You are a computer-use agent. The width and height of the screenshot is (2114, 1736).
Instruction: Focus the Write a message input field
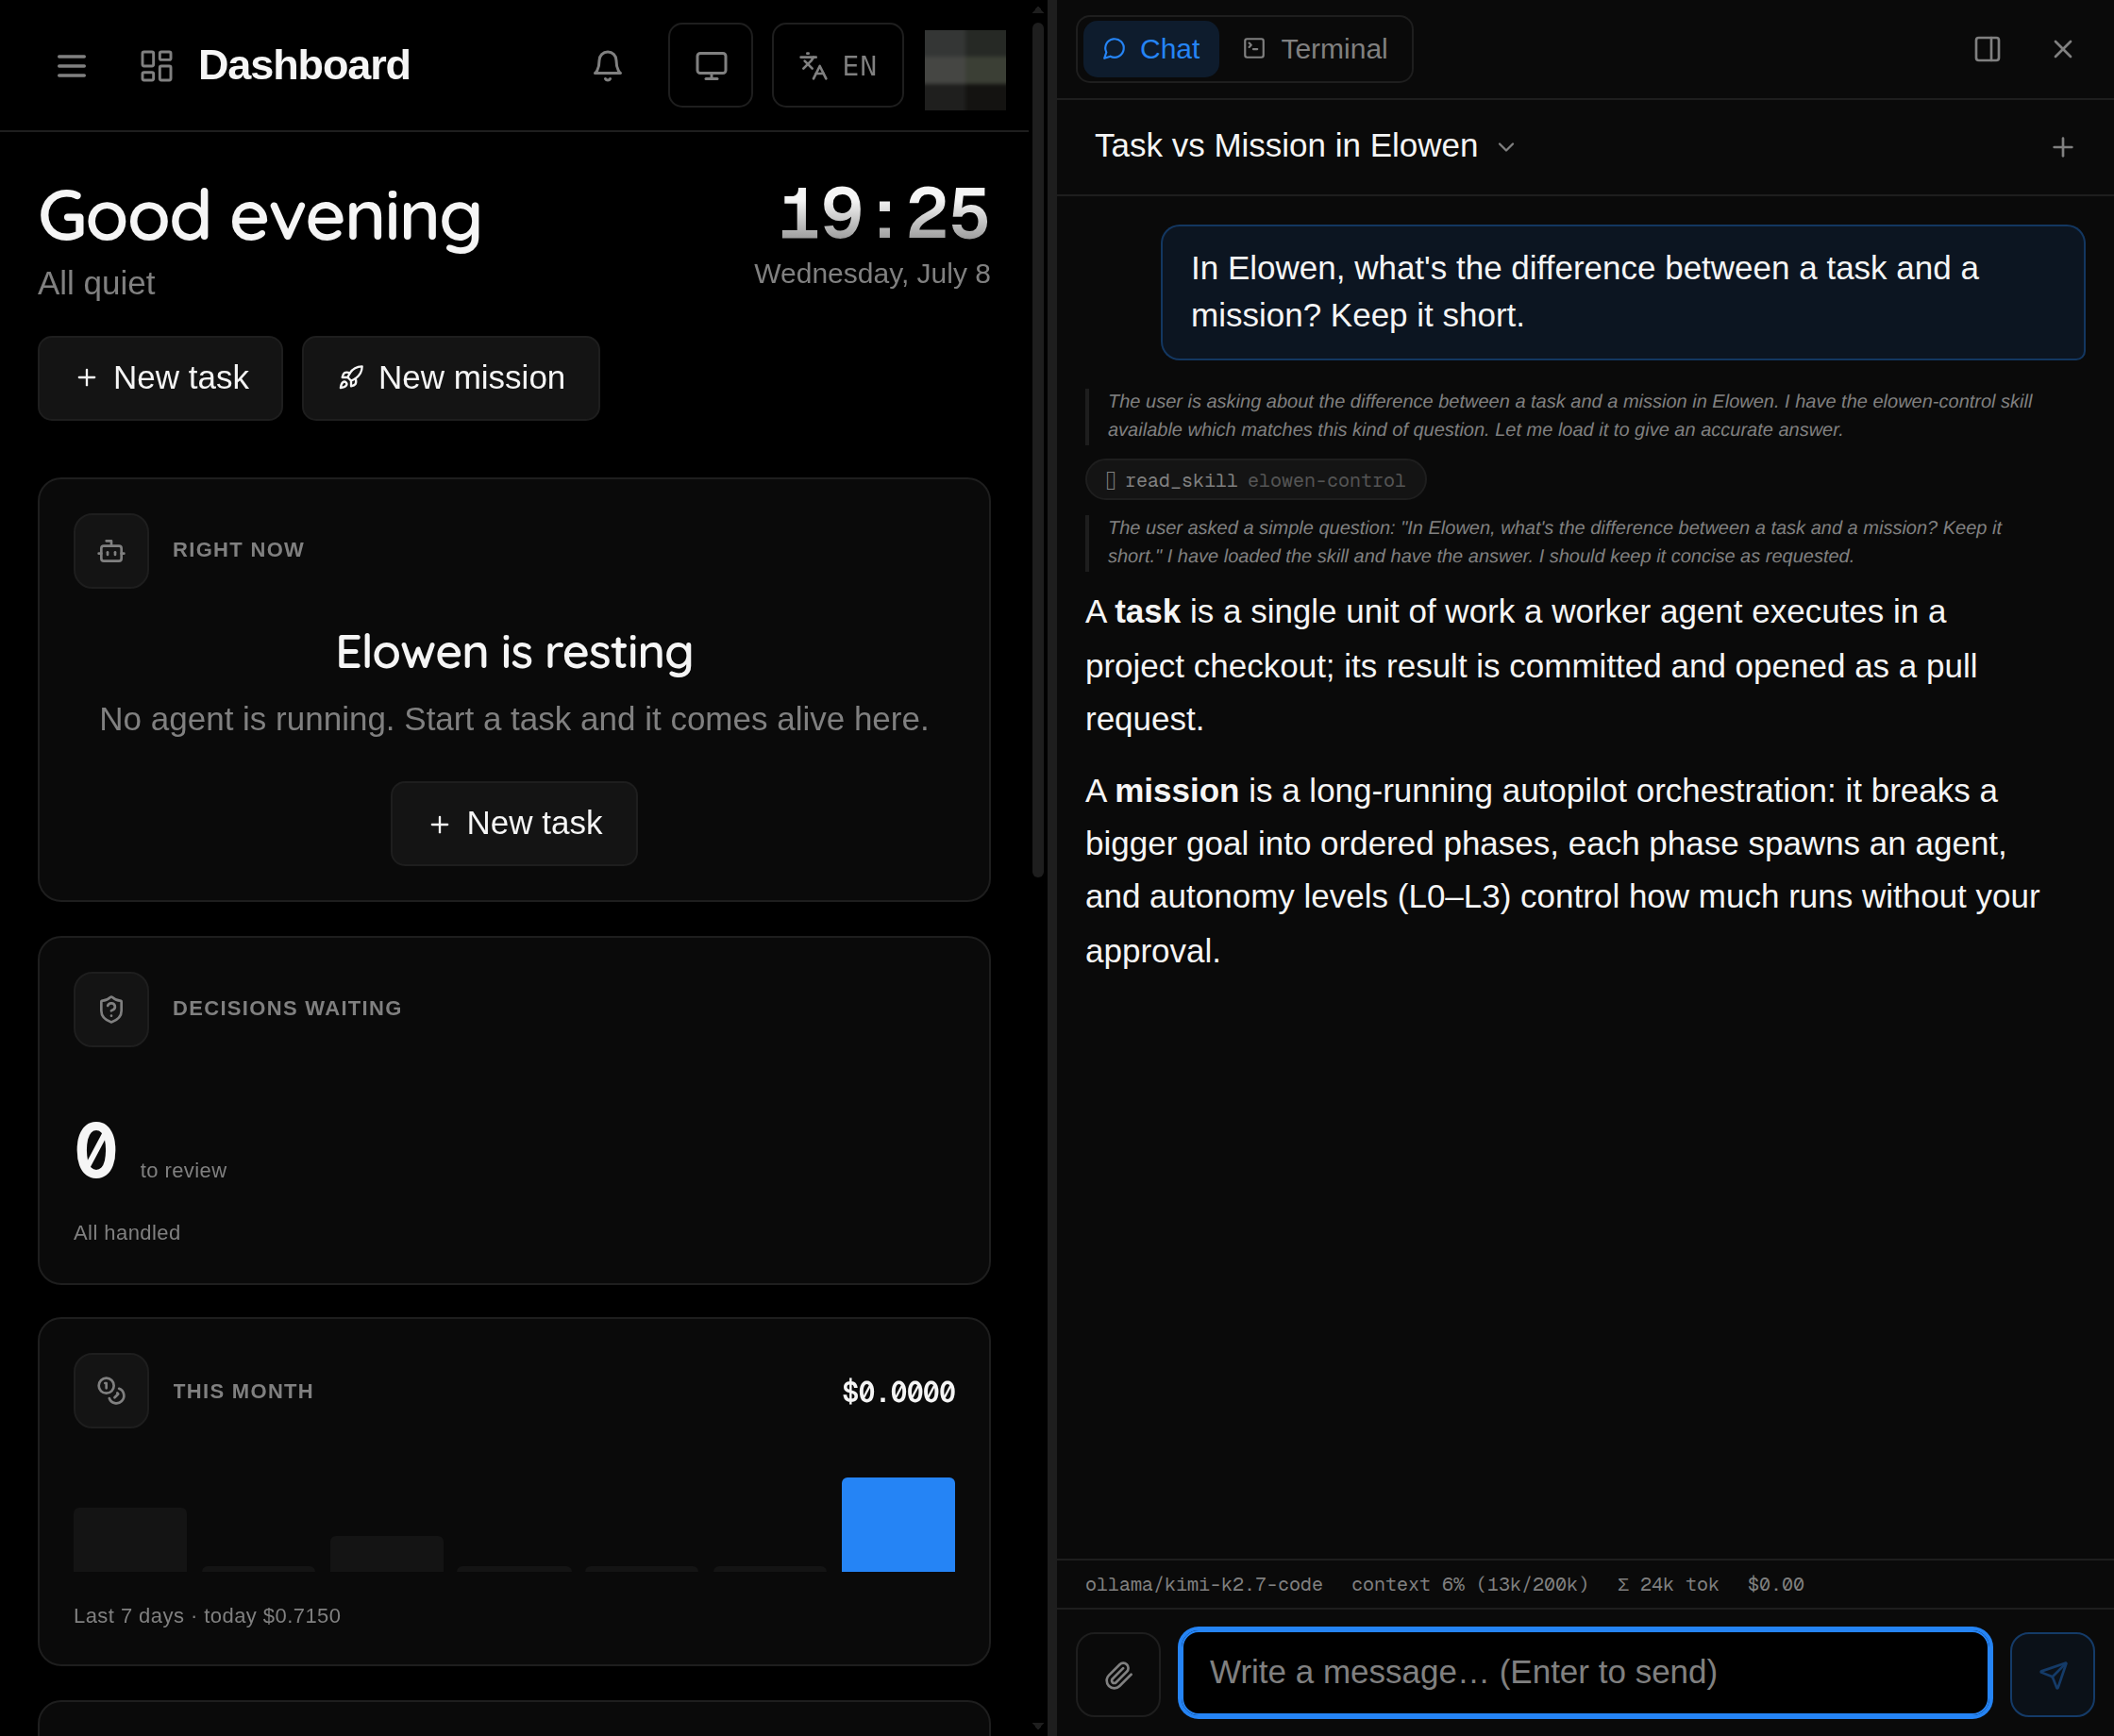coord(1585,1673)
